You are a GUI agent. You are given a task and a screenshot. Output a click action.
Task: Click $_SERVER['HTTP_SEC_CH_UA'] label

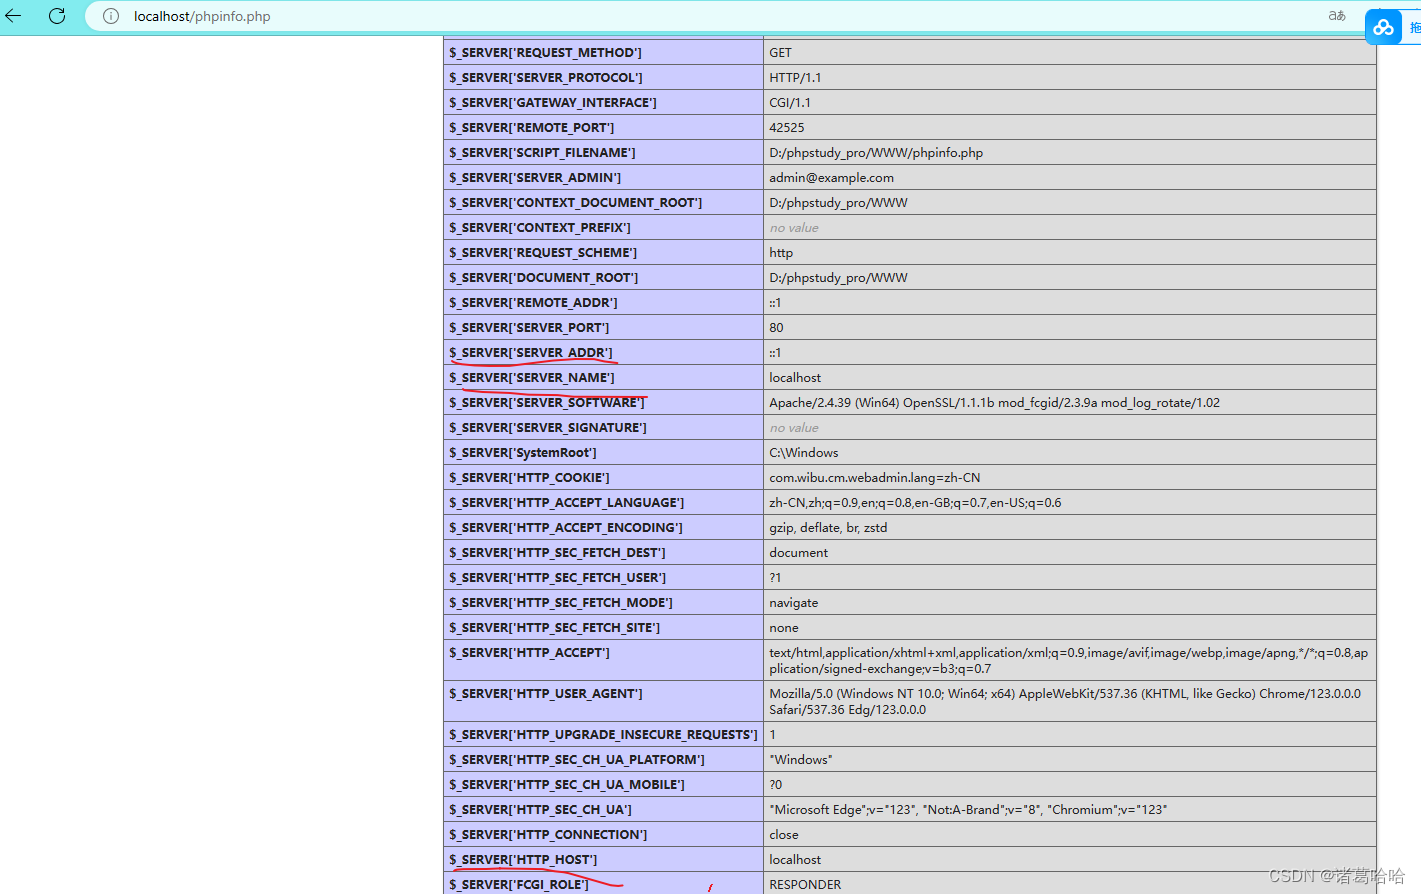point(540,809)
